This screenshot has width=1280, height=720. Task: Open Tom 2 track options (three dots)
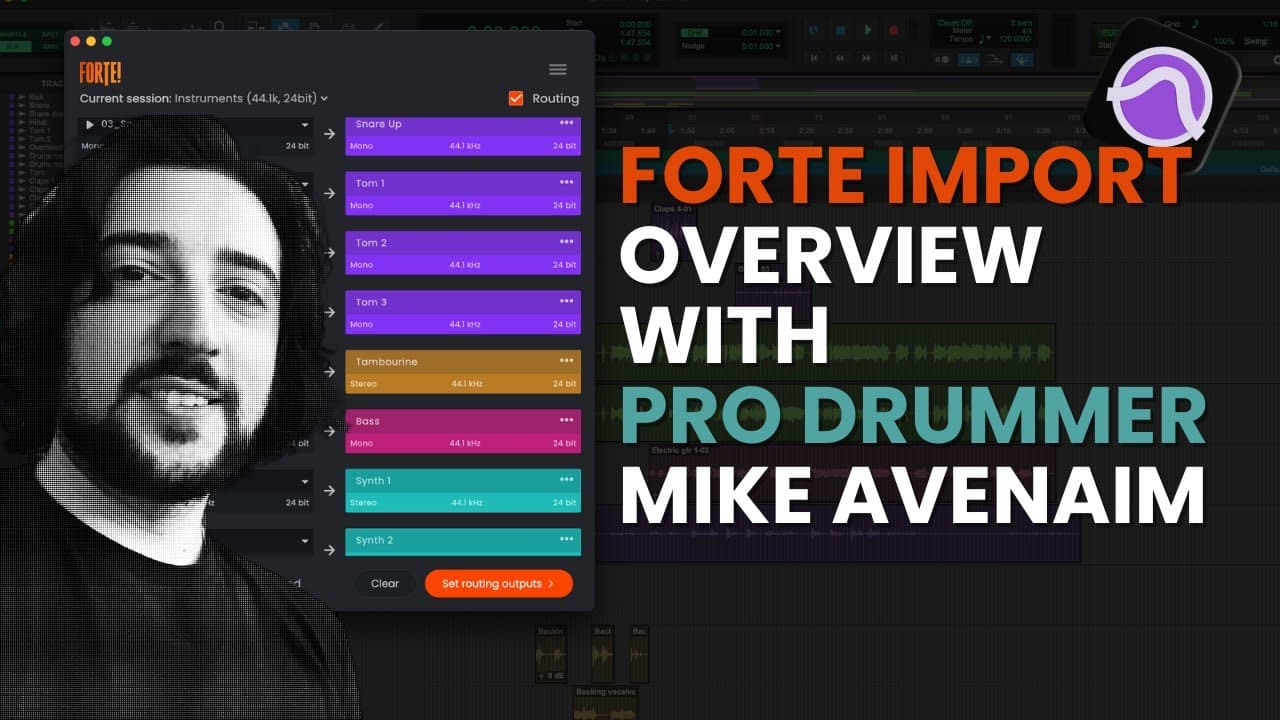click(x=567, y=242)
